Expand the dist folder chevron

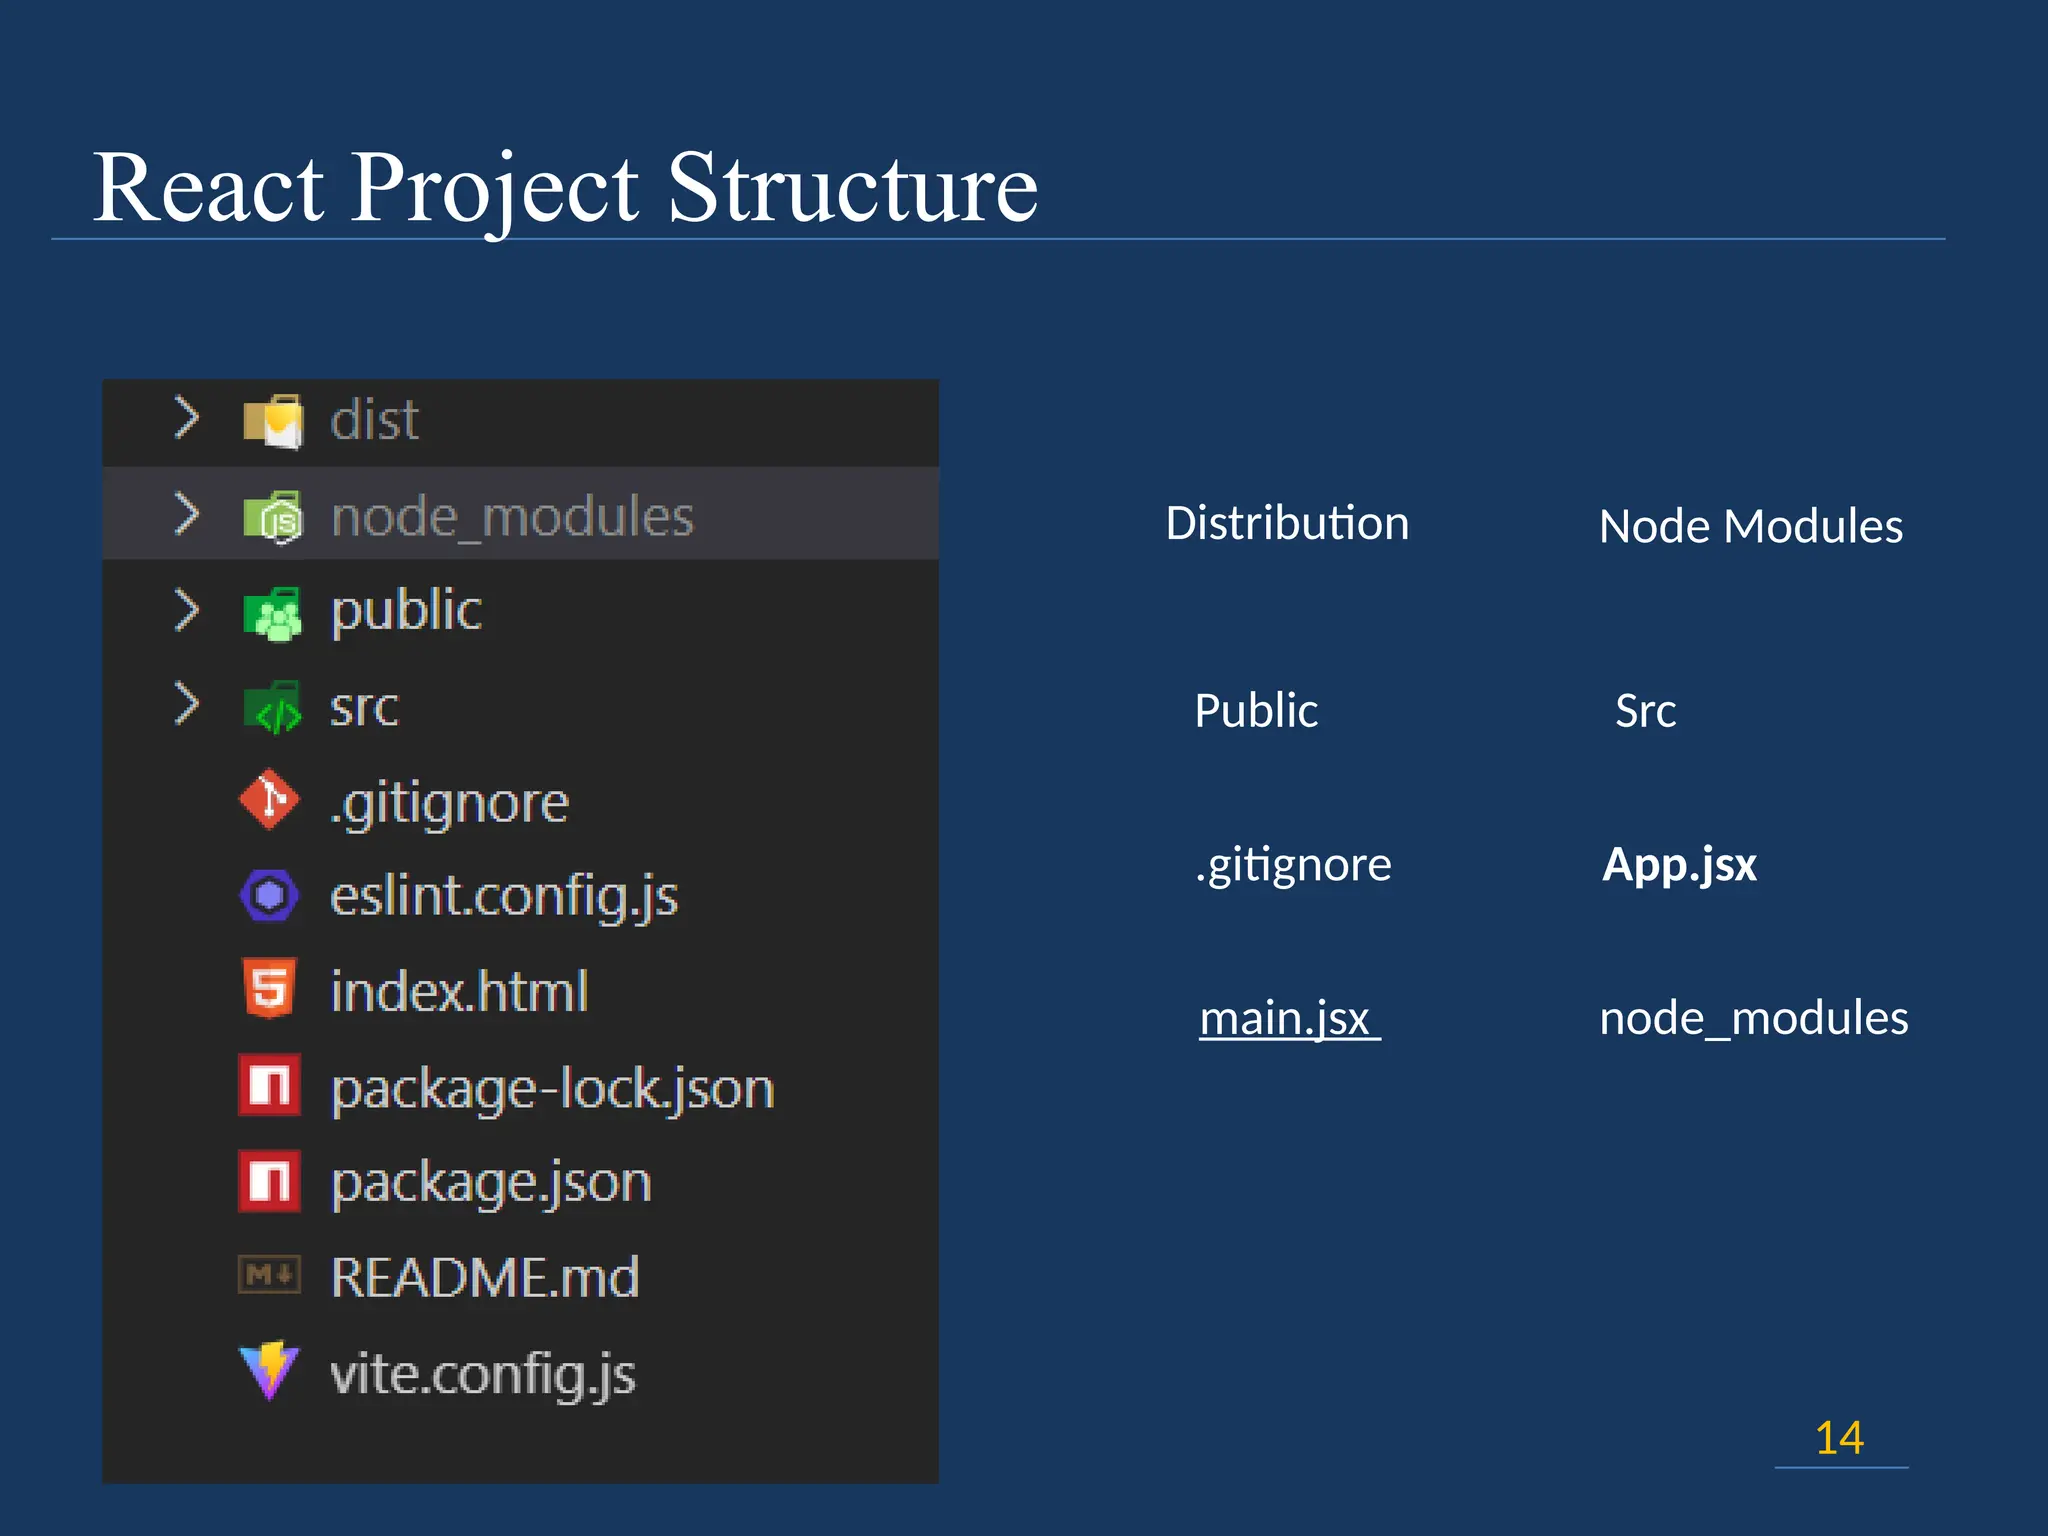[186, 417]
